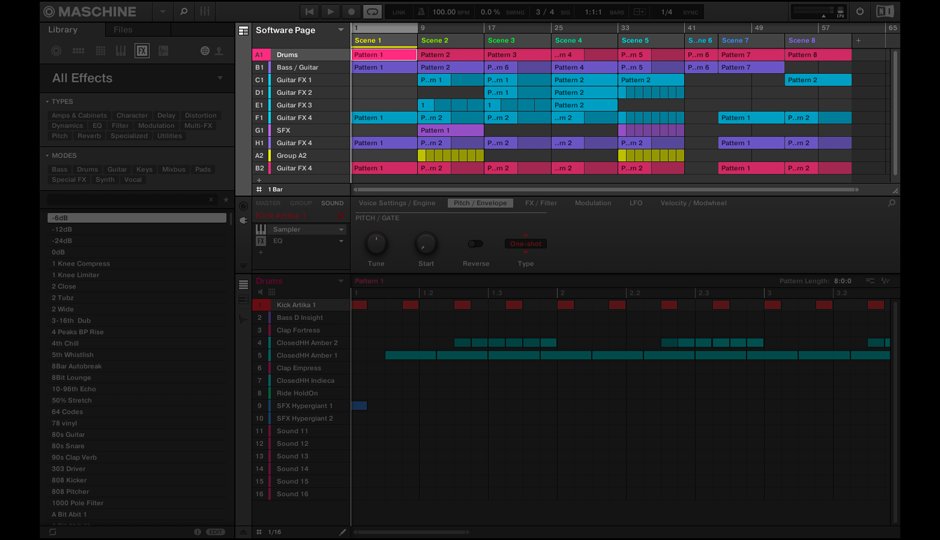Image resolution: width=940 pixels, height=540 pixels.
Task: Toggle the Link button in header
Action: (x=400, y=11)
